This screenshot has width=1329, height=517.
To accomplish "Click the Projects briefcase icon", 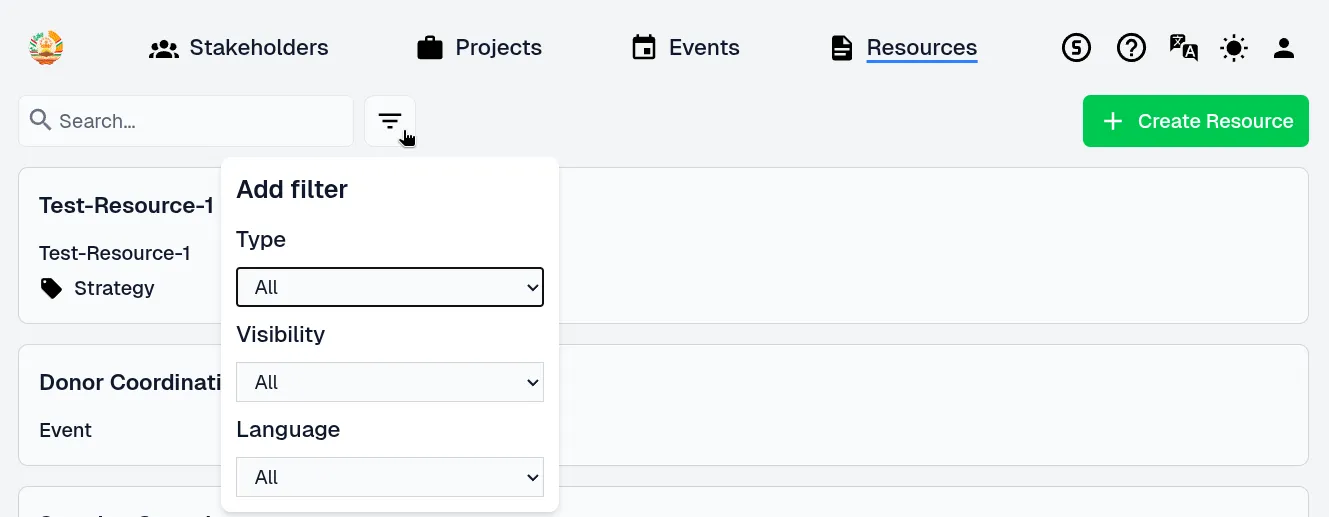I will (x=430, y=48).
